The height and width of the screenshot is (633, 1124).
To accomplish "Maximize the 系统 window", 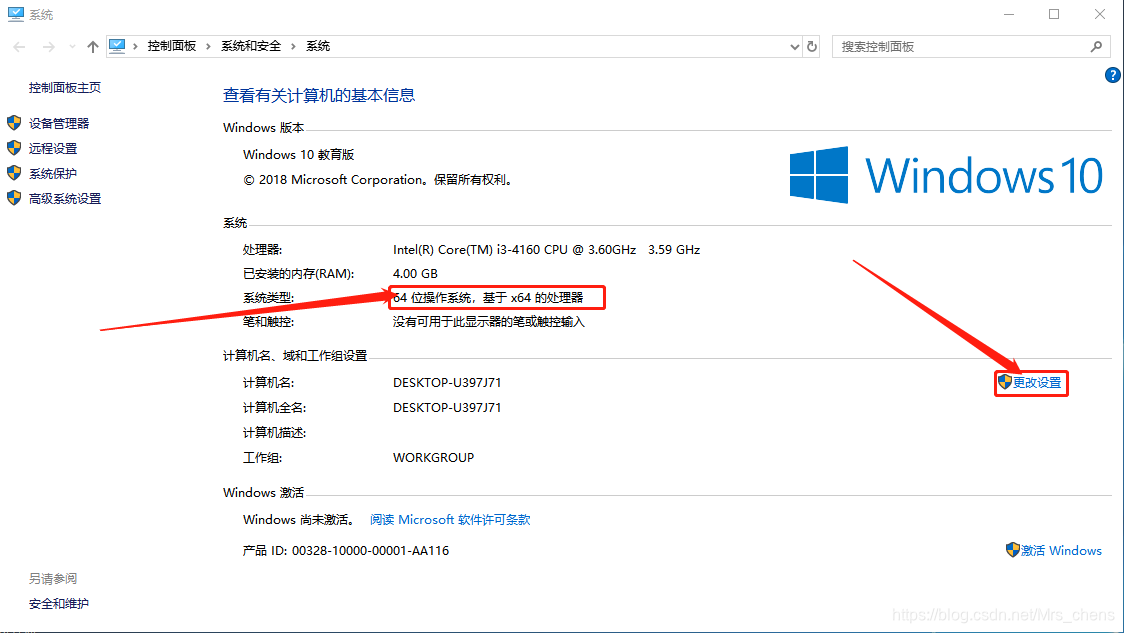I will pyautogui.click(x=1054, y=14).
